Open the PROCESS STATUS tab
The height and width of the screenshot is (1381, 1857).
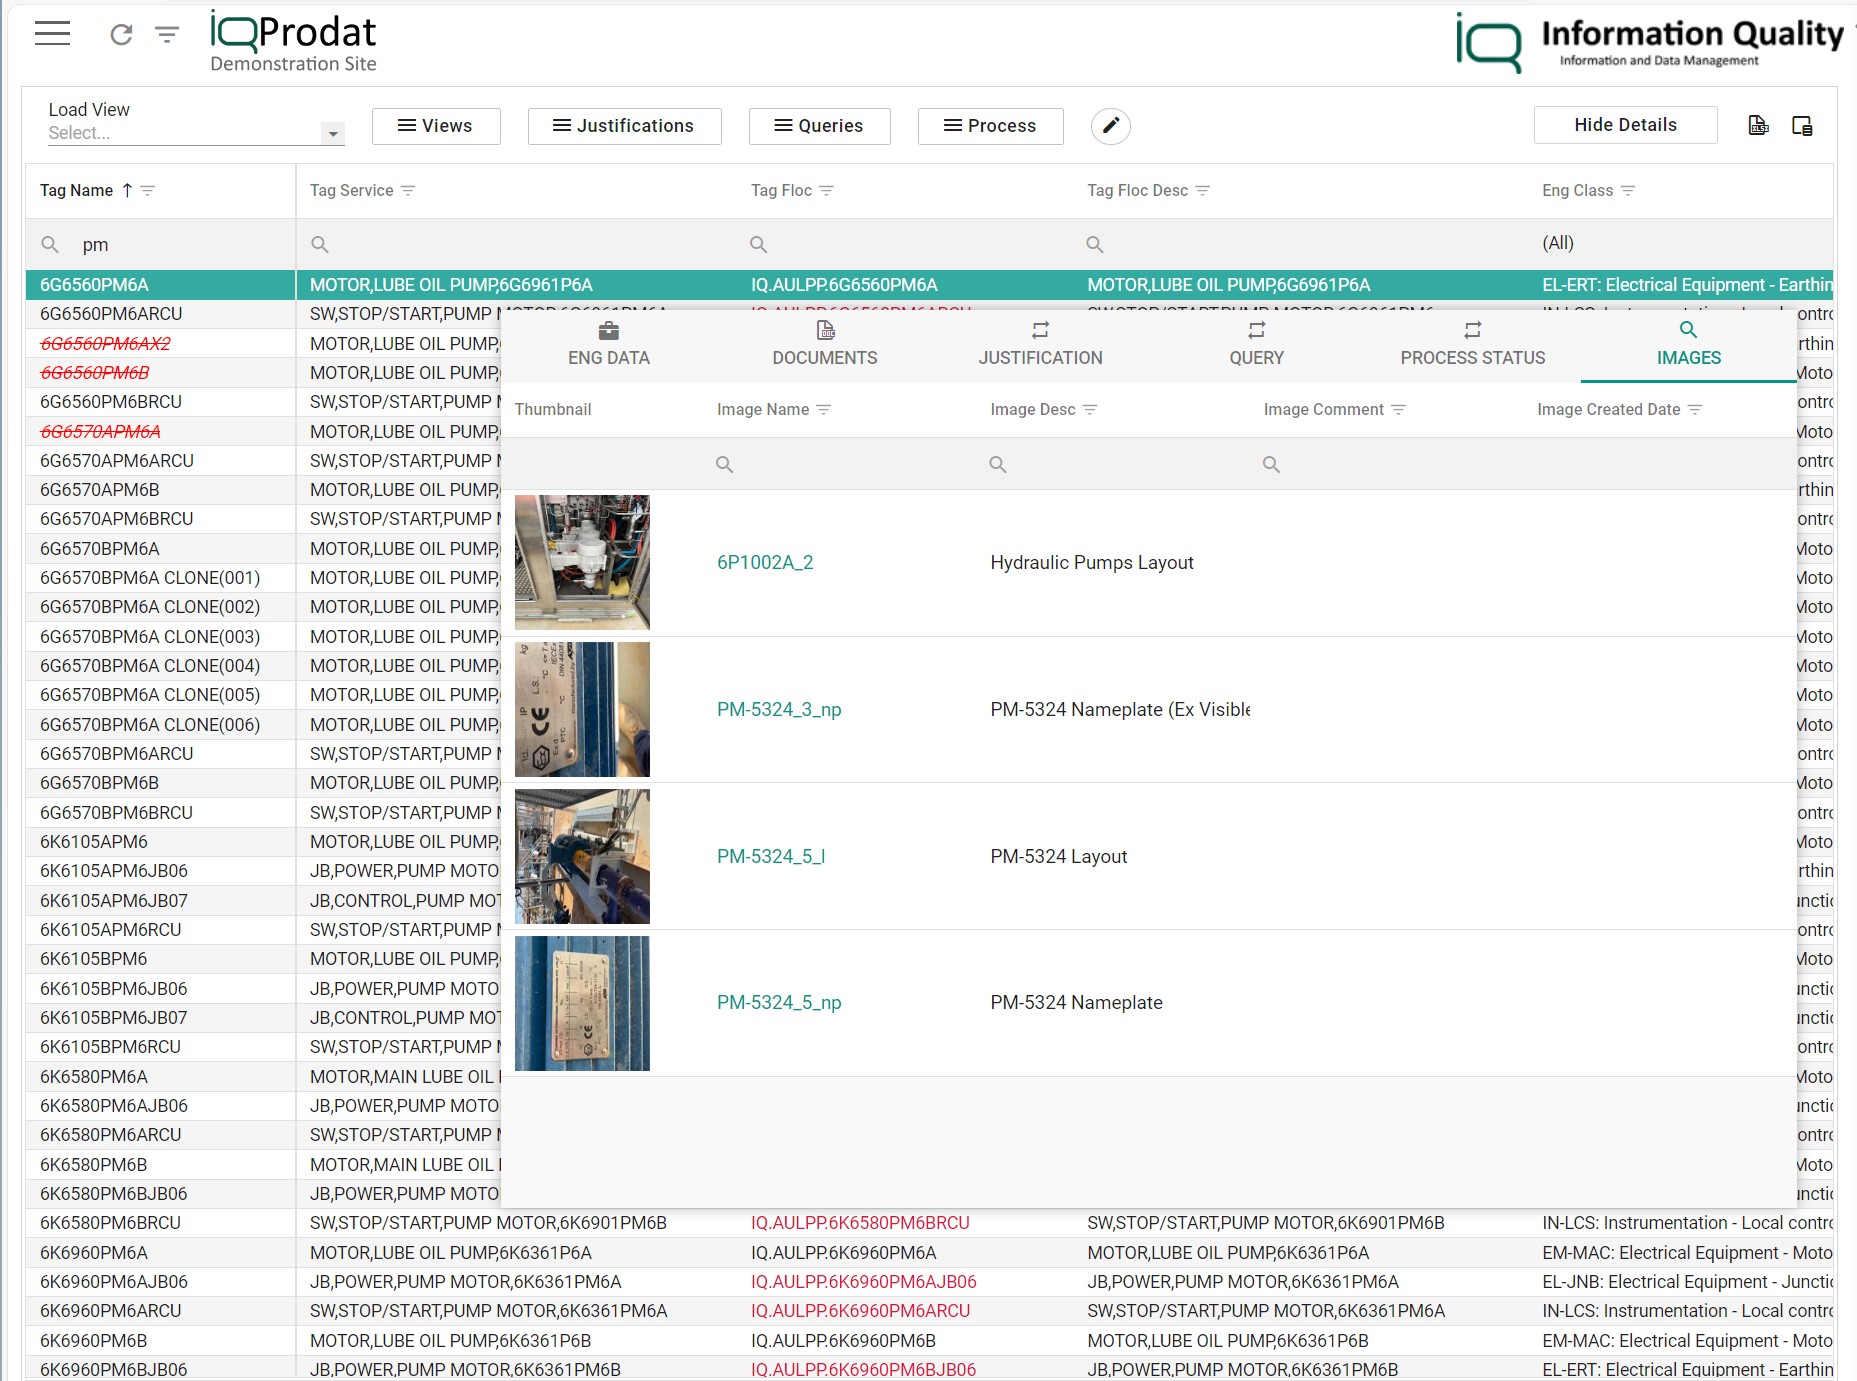click(x=1471, y=344)
